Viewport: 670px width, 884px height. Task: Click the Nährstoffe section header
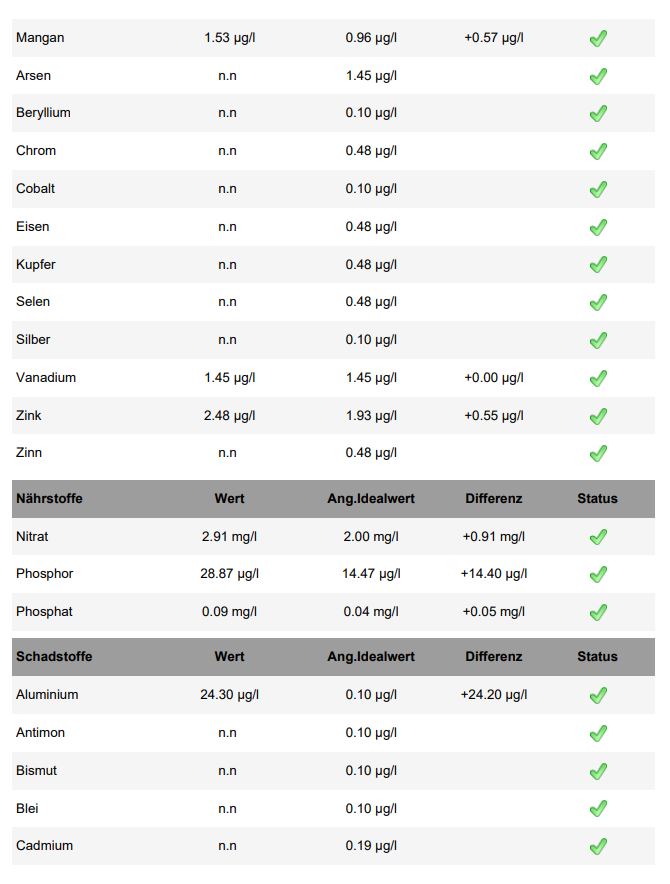tap(49, 498)
